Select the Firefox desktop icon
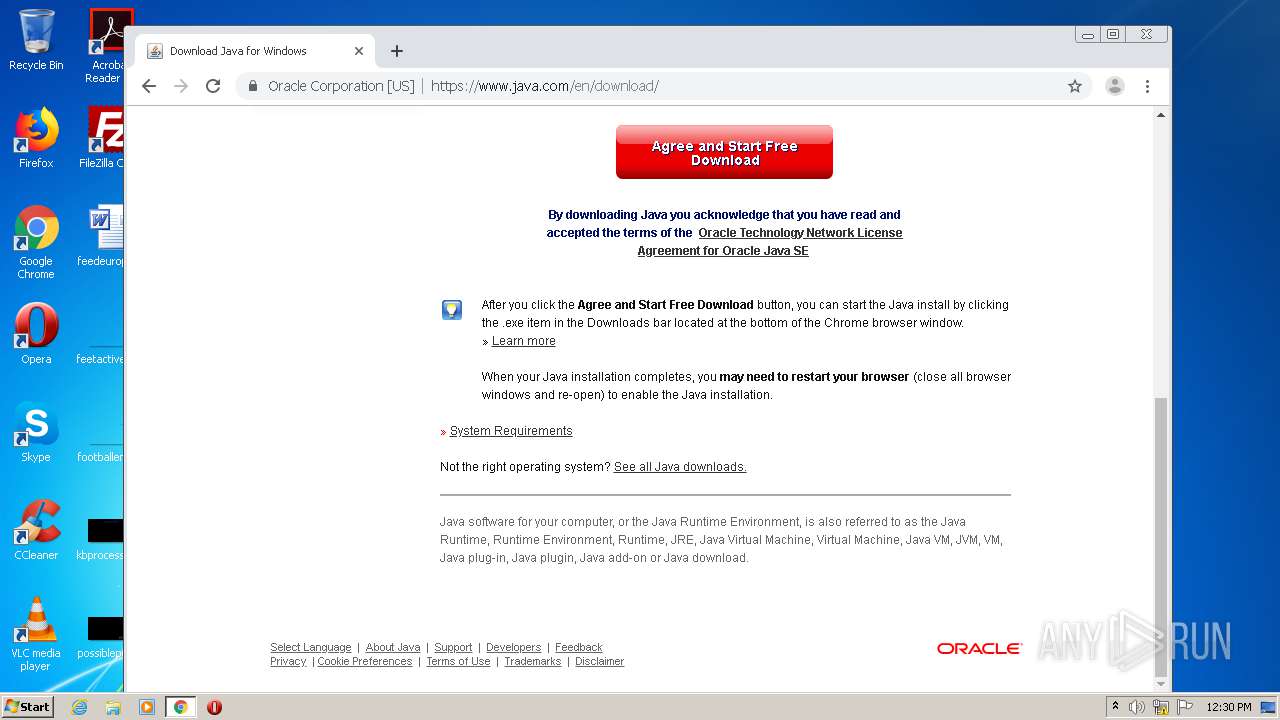 pos(36,138)
